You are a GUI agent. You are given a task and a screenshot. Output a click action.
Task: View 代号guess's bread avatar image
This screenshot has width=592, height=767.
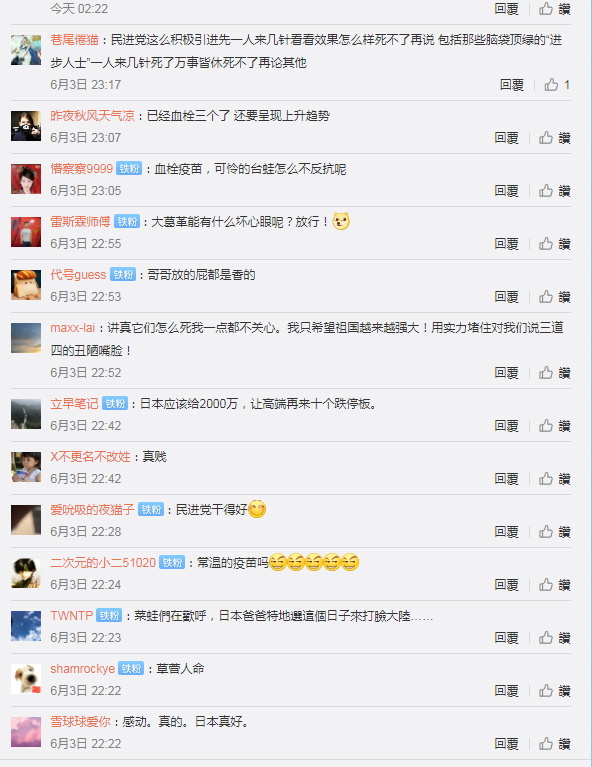click(26, 285)
